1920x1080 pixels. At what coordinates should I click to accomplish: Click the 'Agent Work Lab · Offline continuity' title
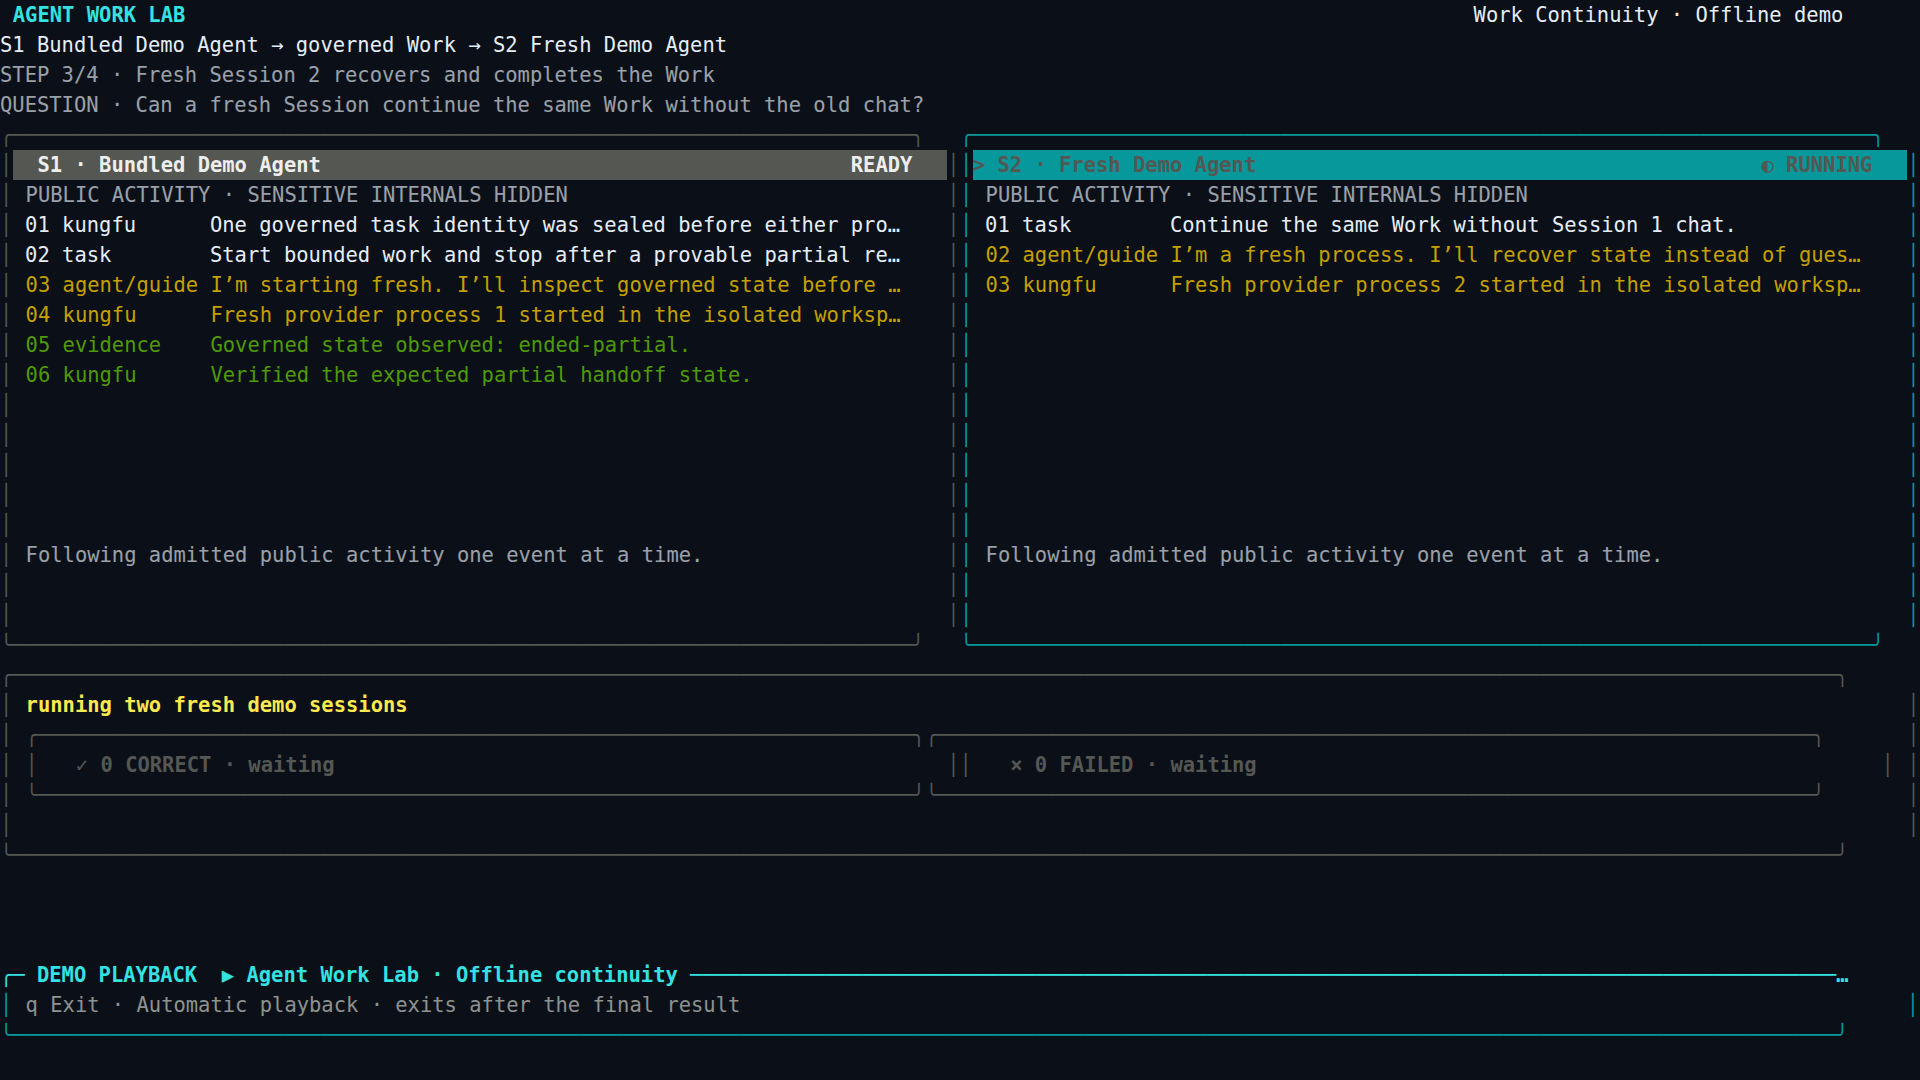tap(462, 975)
